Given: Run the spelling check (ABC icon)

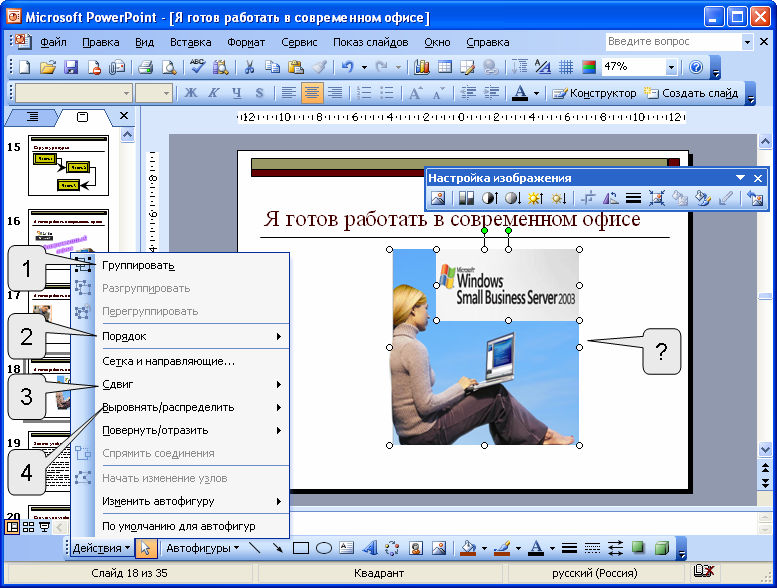Looking at the screenshot, I should tap(197, 67).
